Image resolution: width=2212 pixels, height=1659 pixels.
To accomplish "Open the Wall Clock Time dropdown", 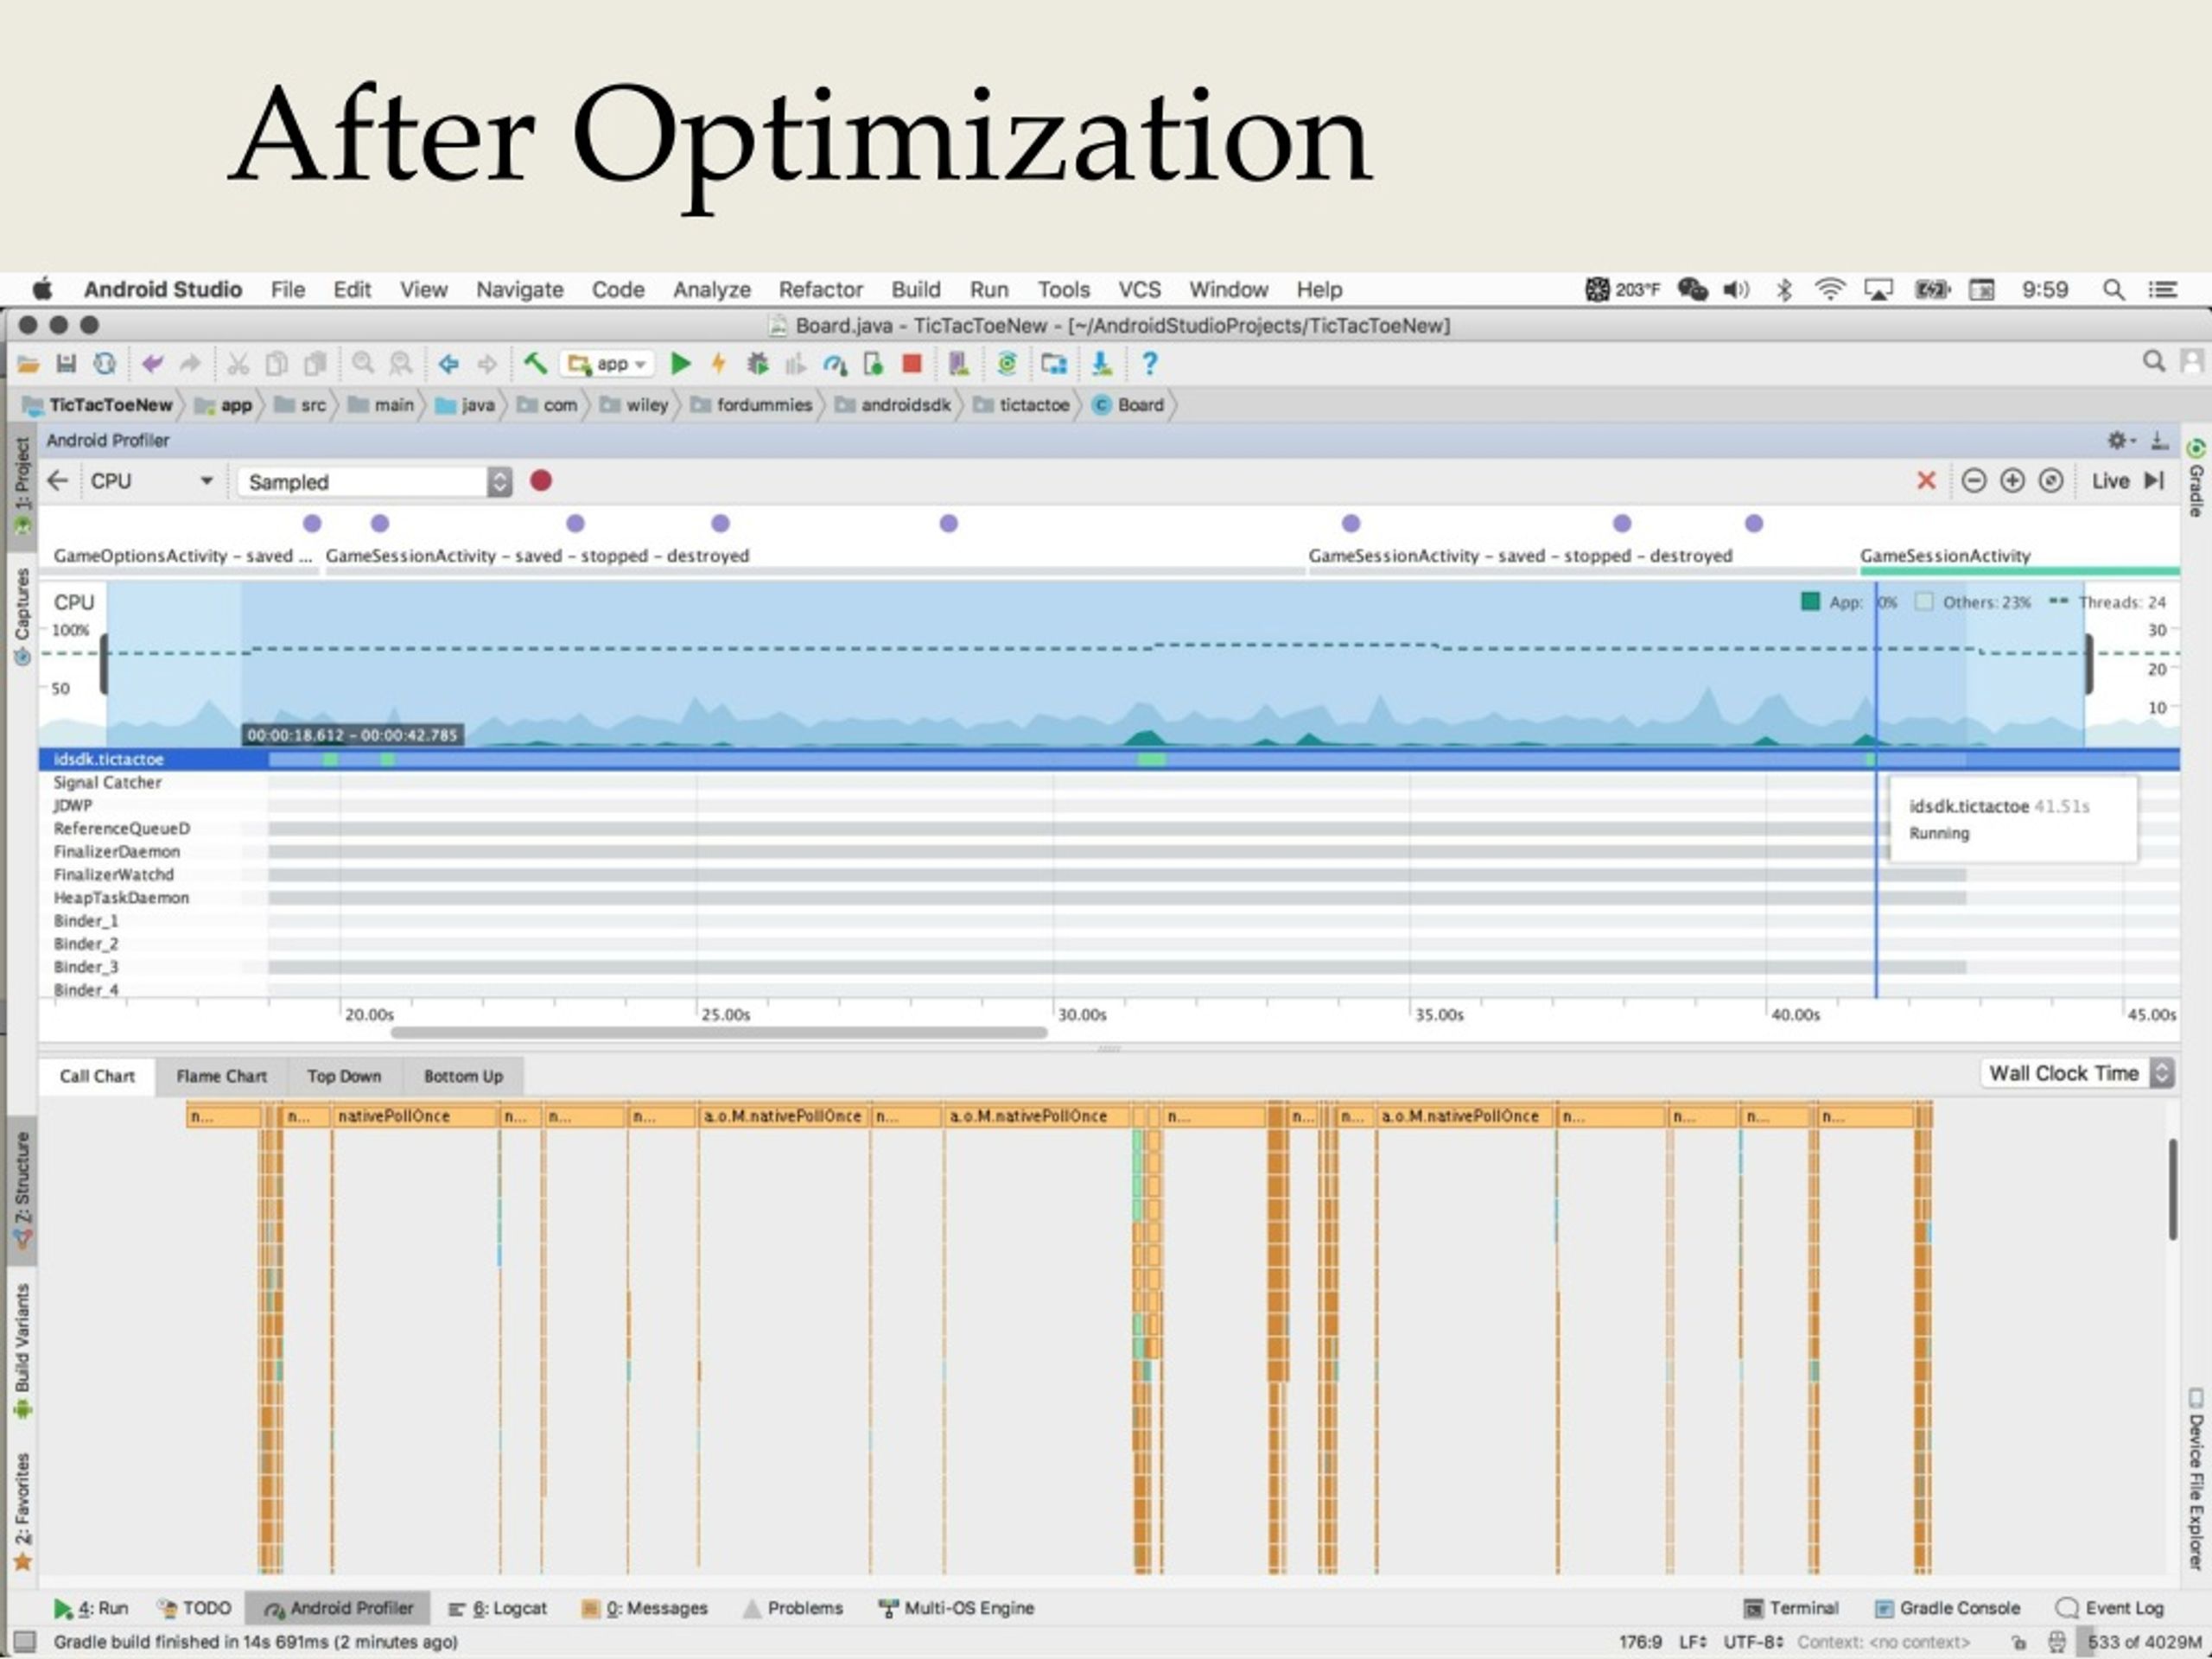I will click(x=2076, y=1073).
